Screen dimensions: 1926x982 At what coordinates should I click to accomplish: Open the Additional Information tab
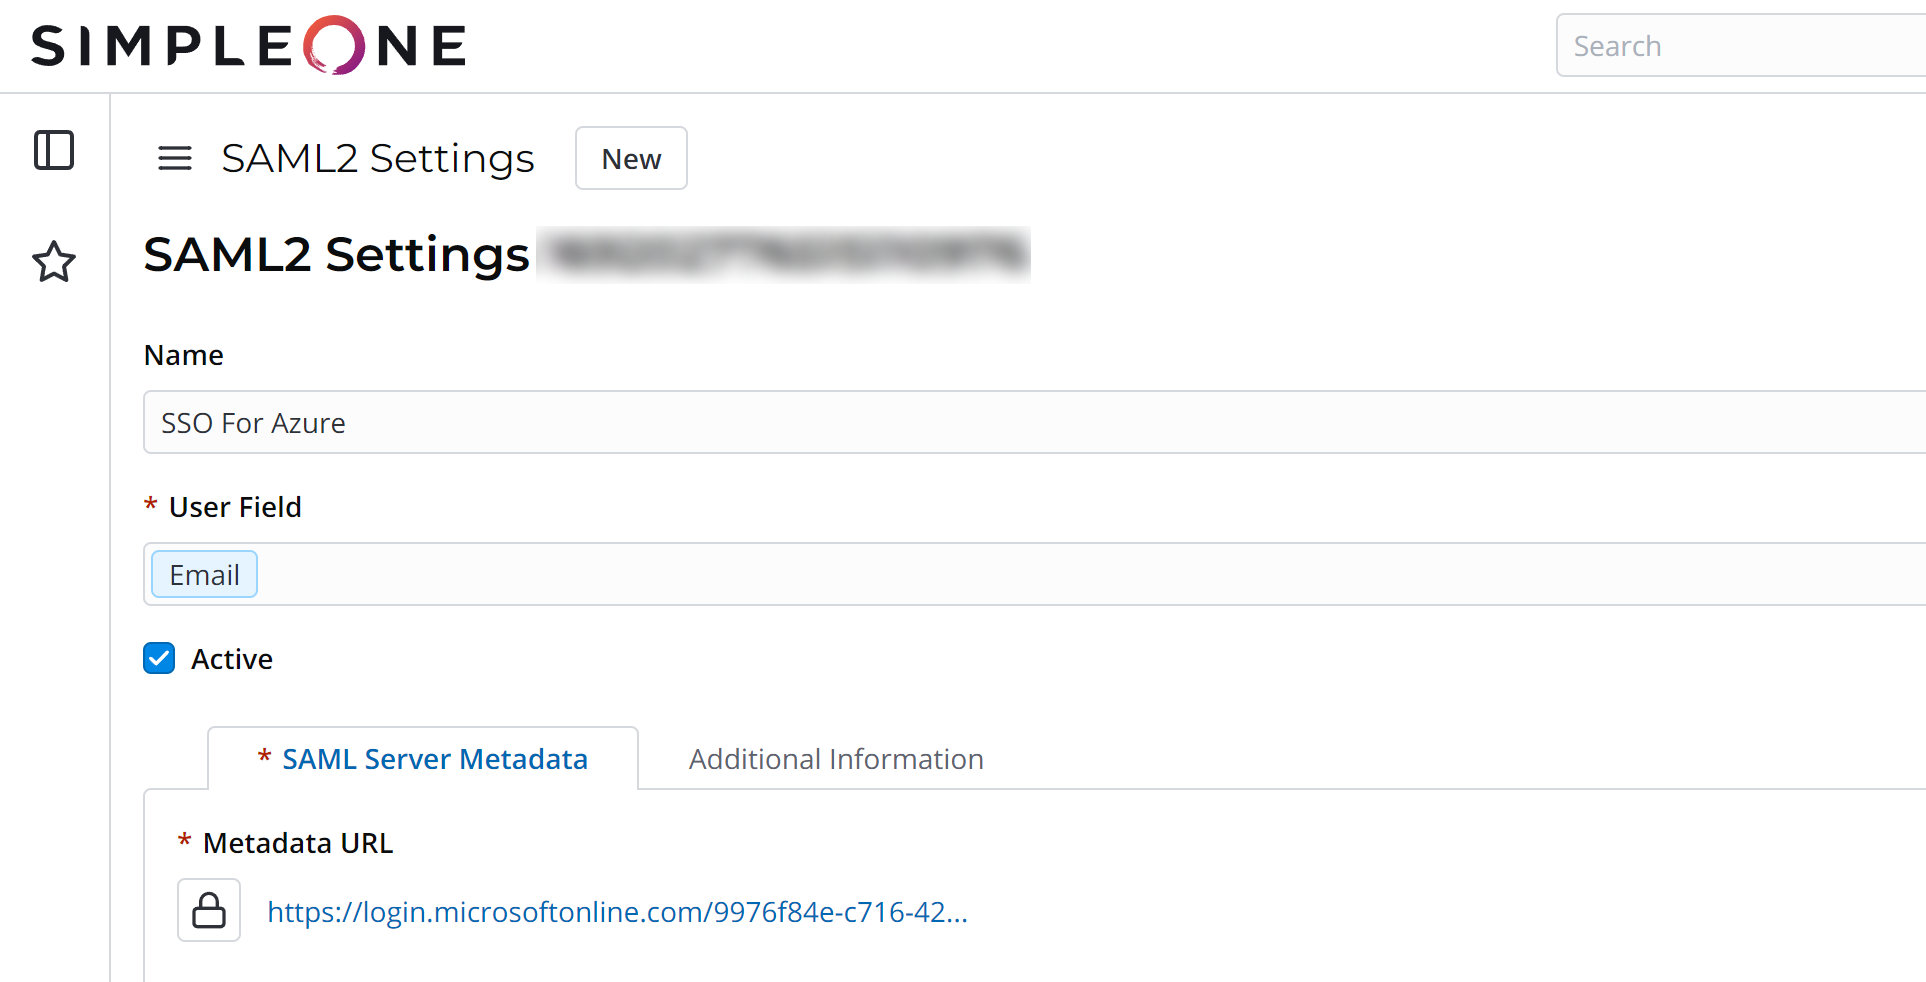[836, 759]
